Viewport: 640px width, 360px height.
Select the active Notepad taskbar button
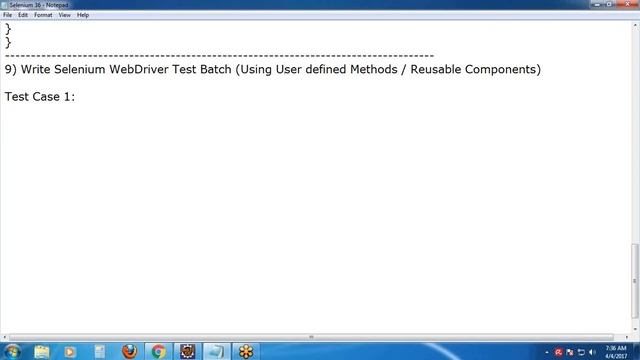point(216,351)
